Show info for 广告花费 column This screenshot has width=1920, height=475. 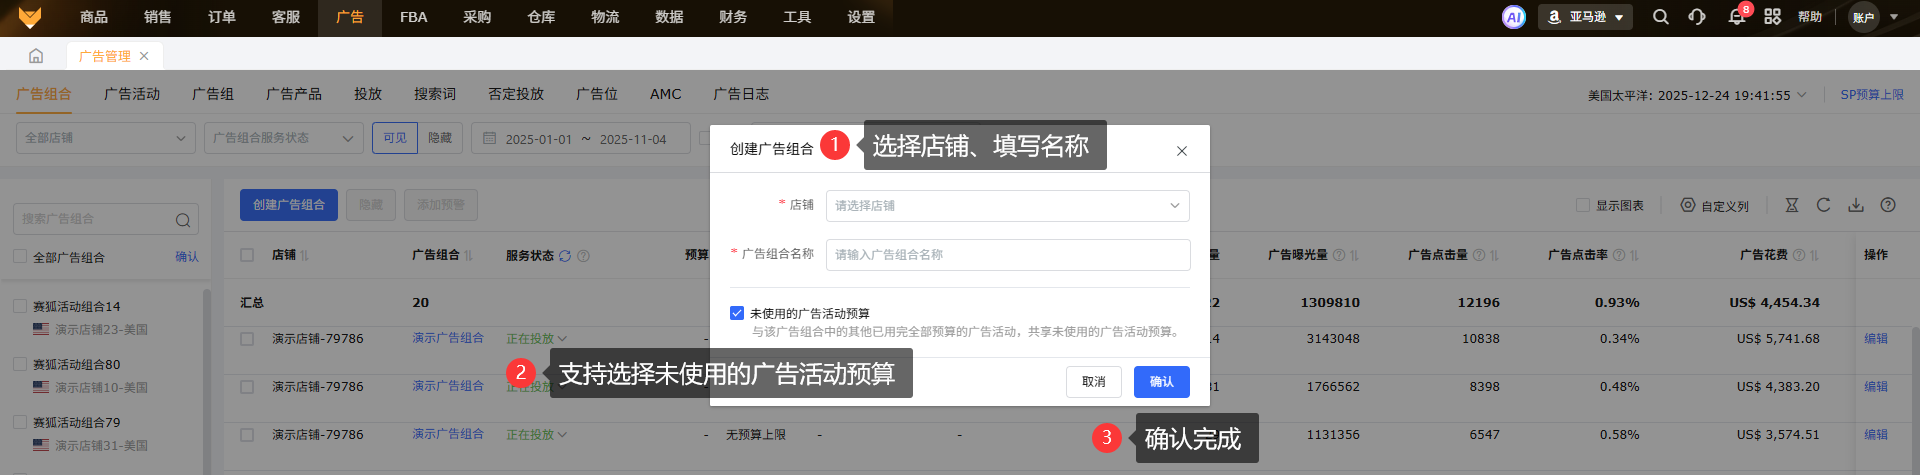click(1799, 255)
